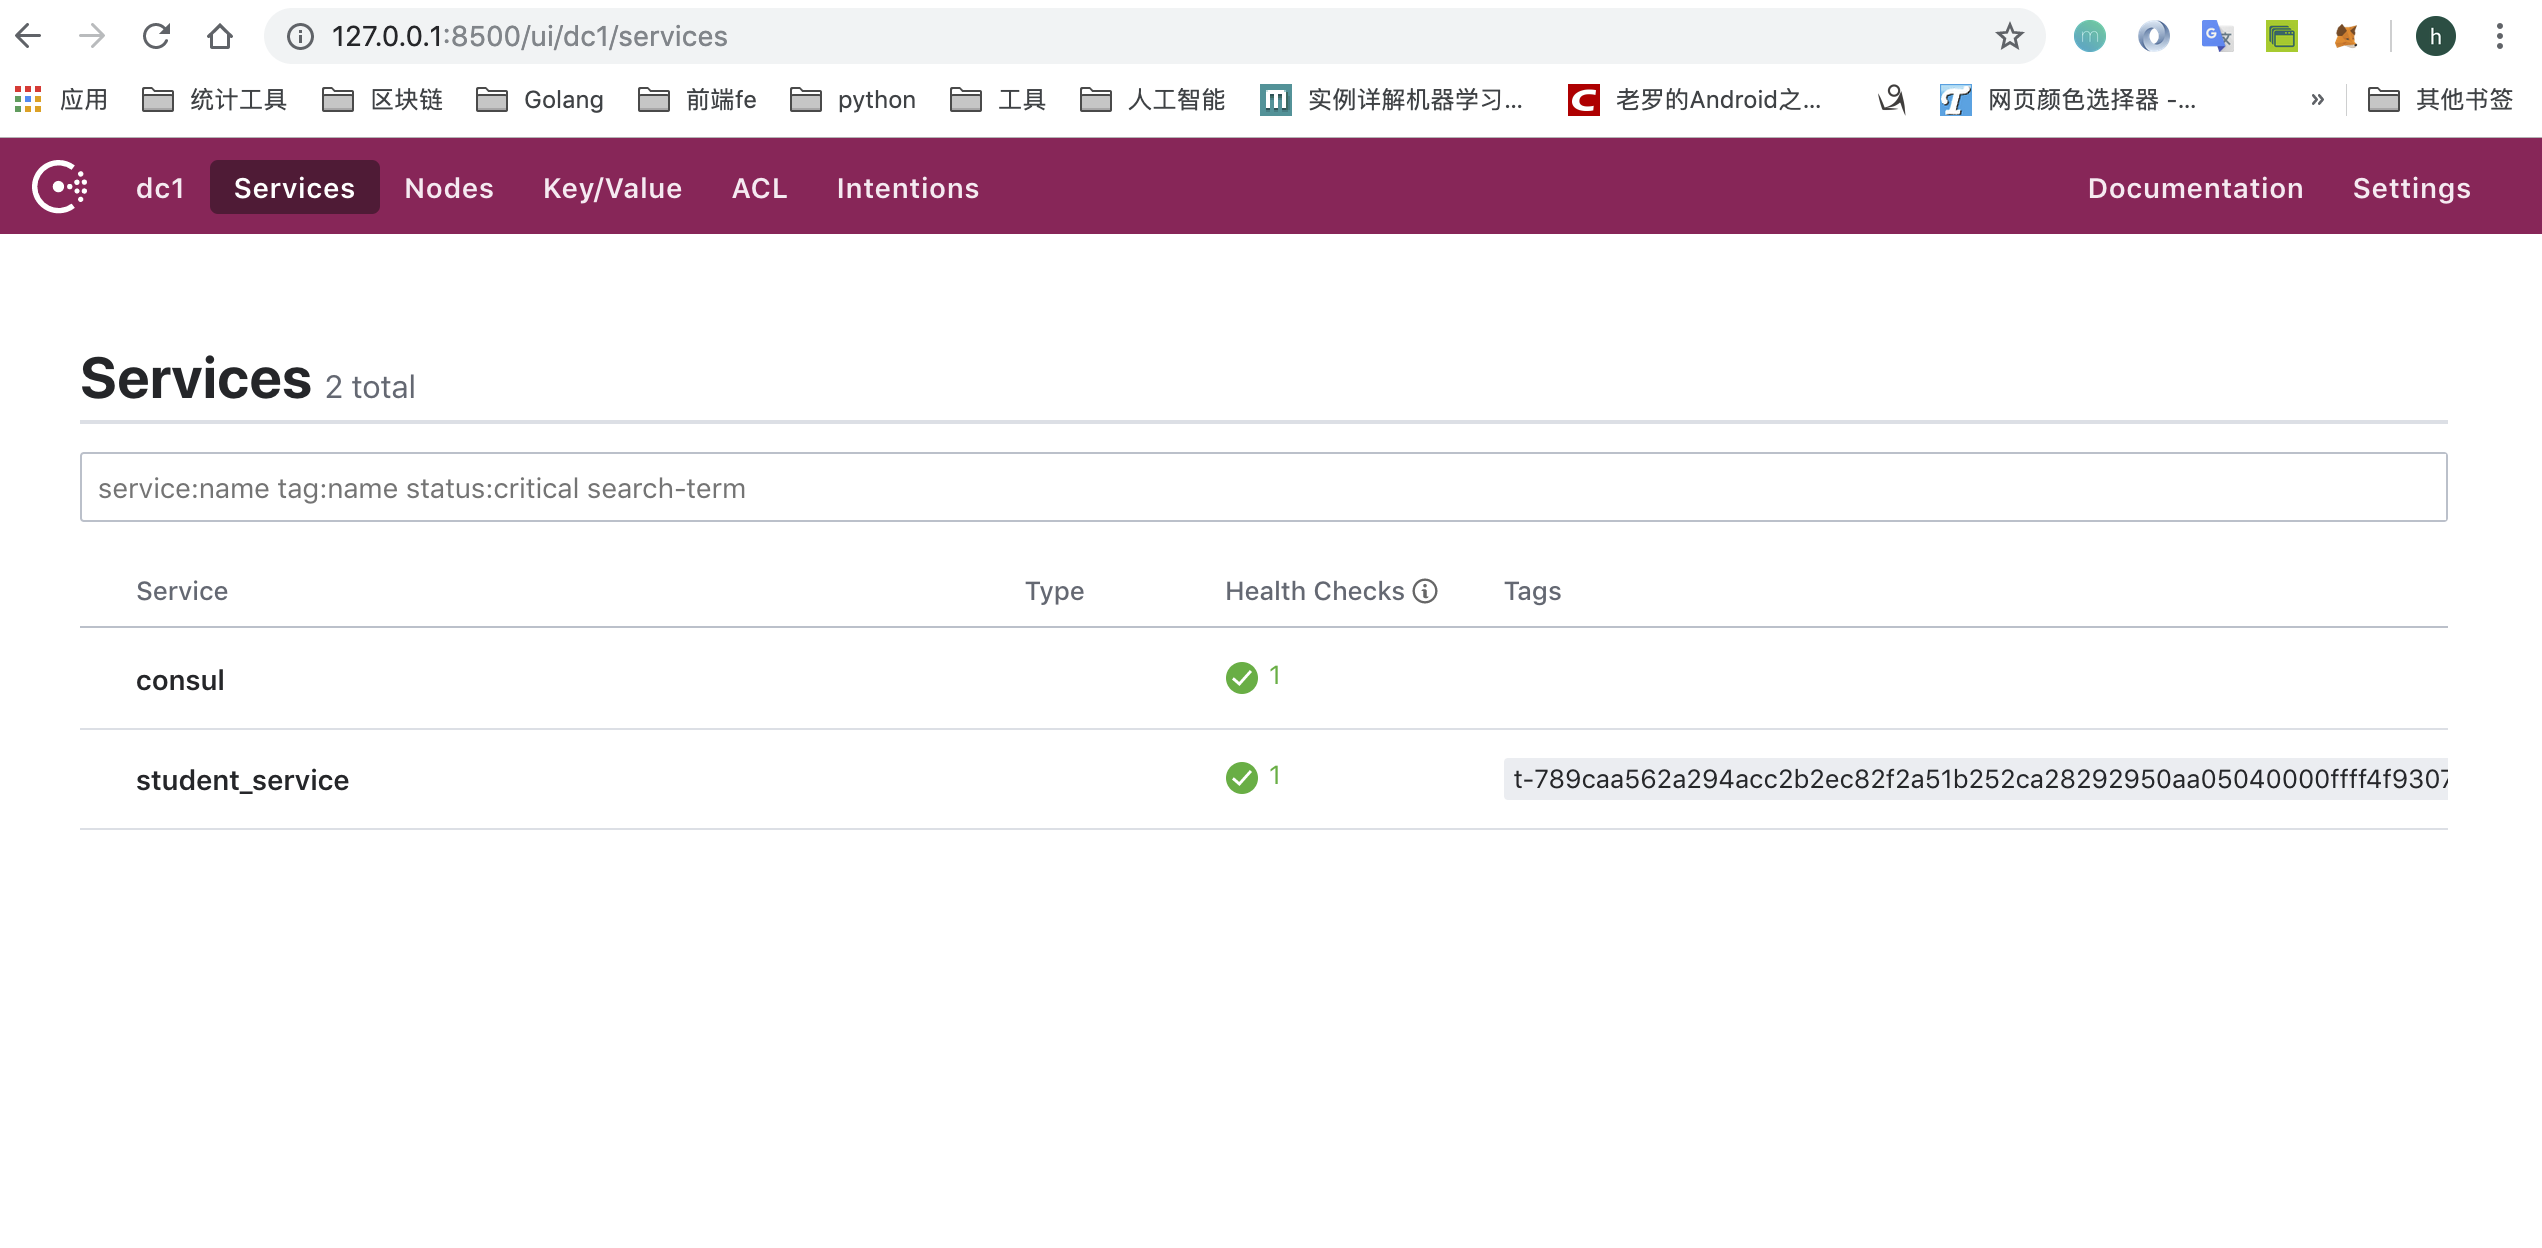Open the Key/Value tab
Screen dimensions: 2542x1248
pos(612,188)
